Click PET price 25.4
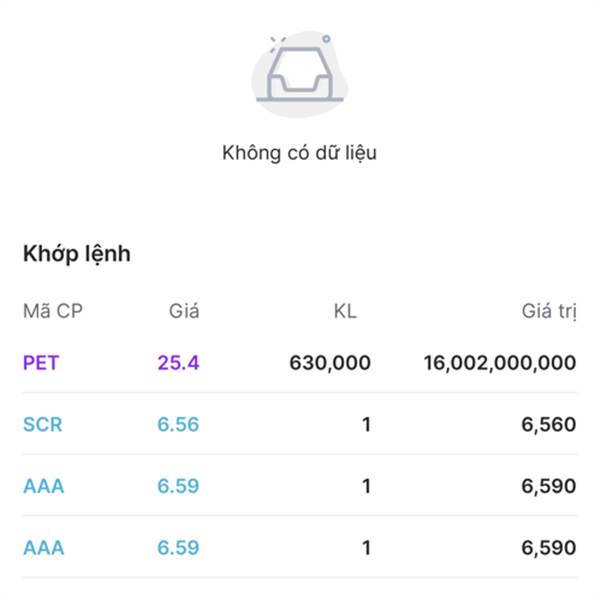600x600 pixels. [x=178, y=363]
